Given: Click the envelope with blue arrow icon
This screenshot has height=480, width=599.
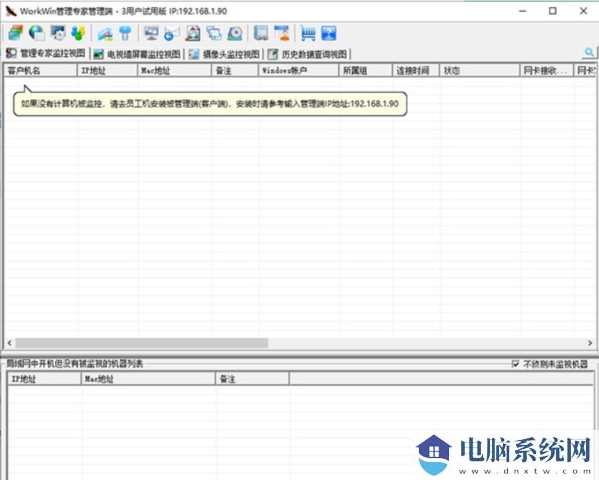Looking at the screenshot, I should 172,33.
